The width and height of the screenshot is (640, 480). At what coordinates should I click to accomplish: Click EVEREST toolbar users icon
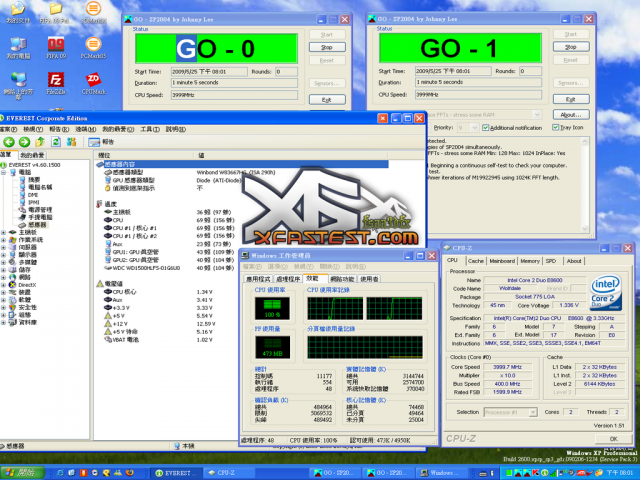(x=71, y=142)
